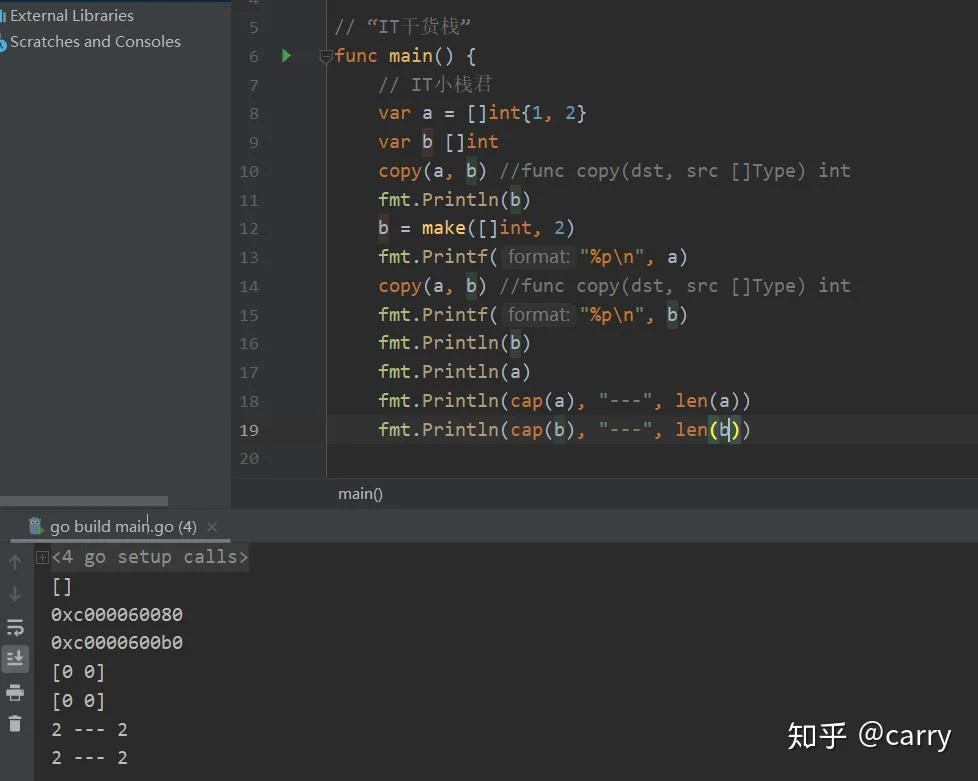Click the '[]' console output line
Screen dimensions: 978x781
click(62, 586)
